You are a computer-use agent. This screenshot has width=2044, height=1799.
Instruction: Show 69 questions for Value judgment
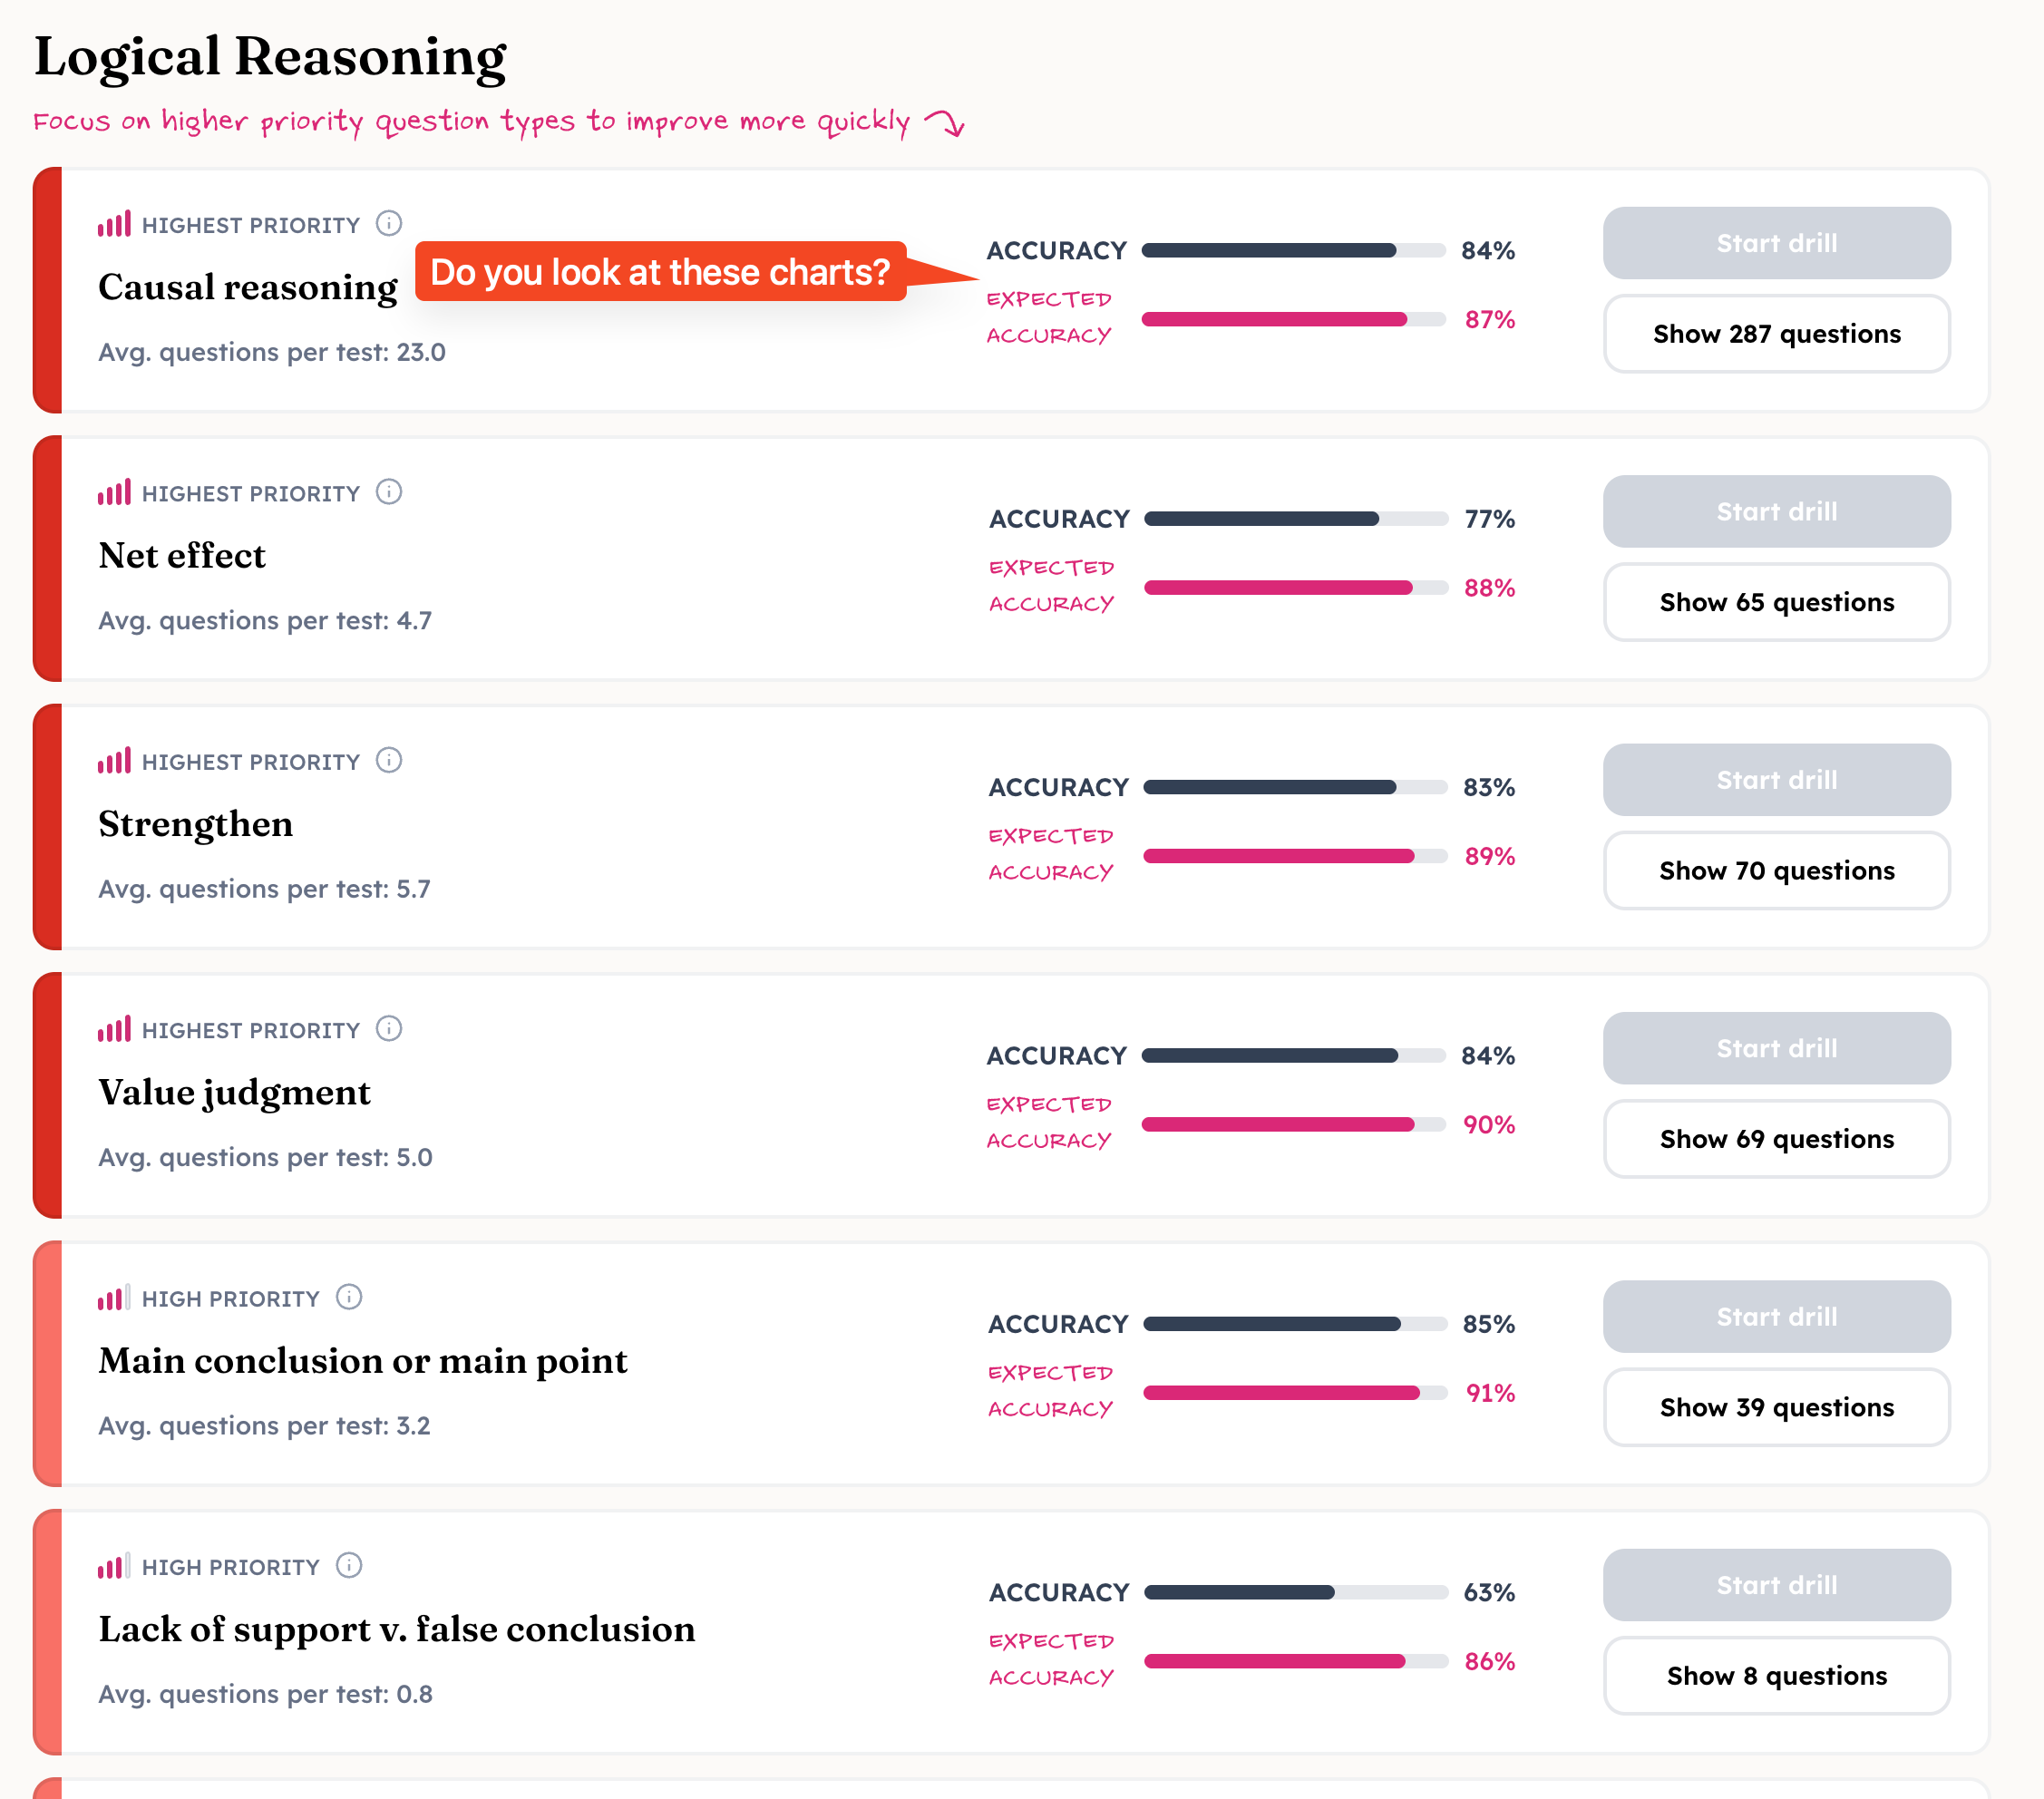point(1776,1139)
